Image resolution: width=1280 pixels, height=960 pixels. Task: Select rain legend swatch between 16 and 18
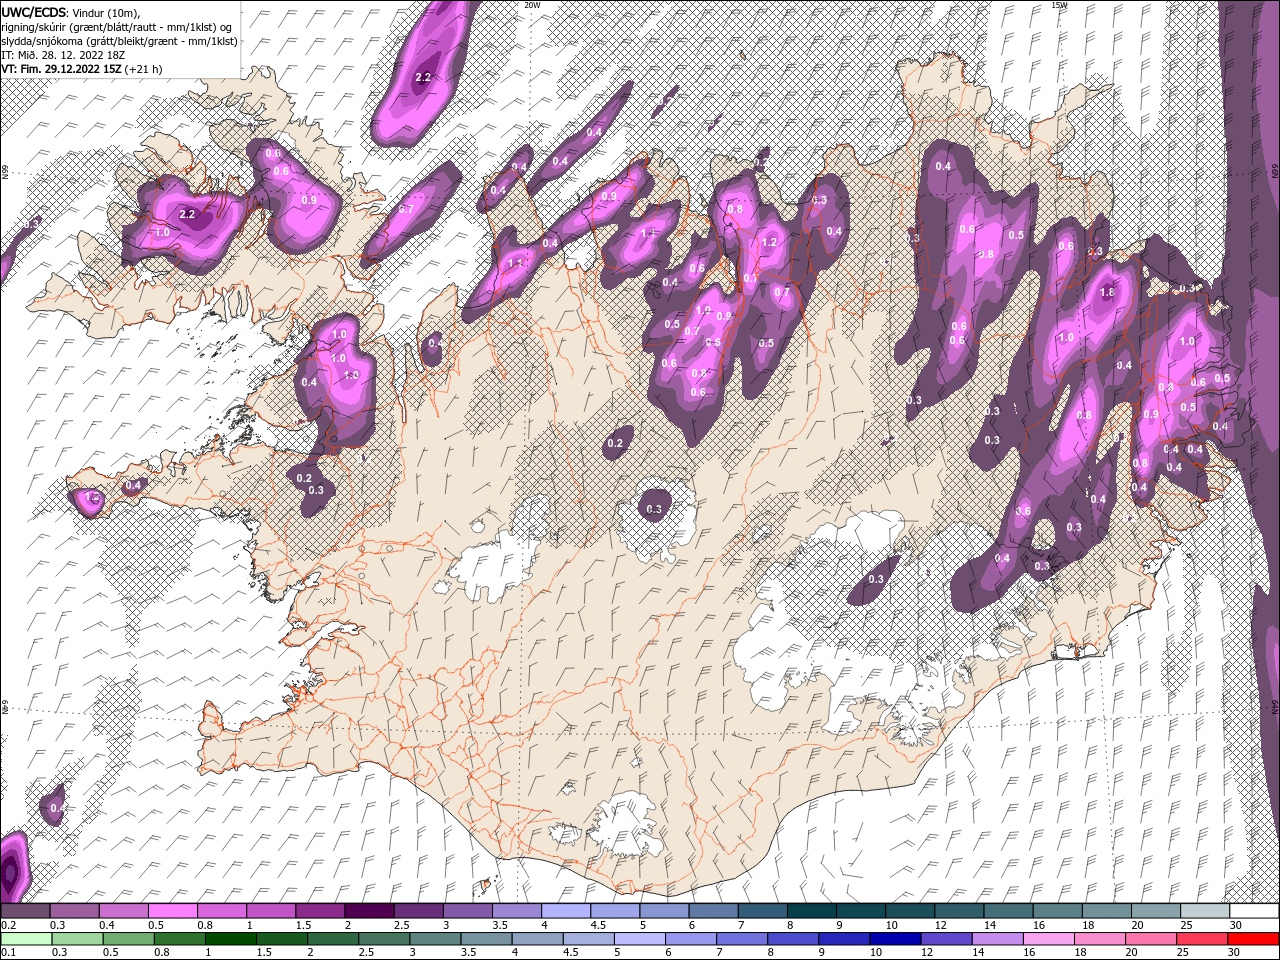[1049, 939]
